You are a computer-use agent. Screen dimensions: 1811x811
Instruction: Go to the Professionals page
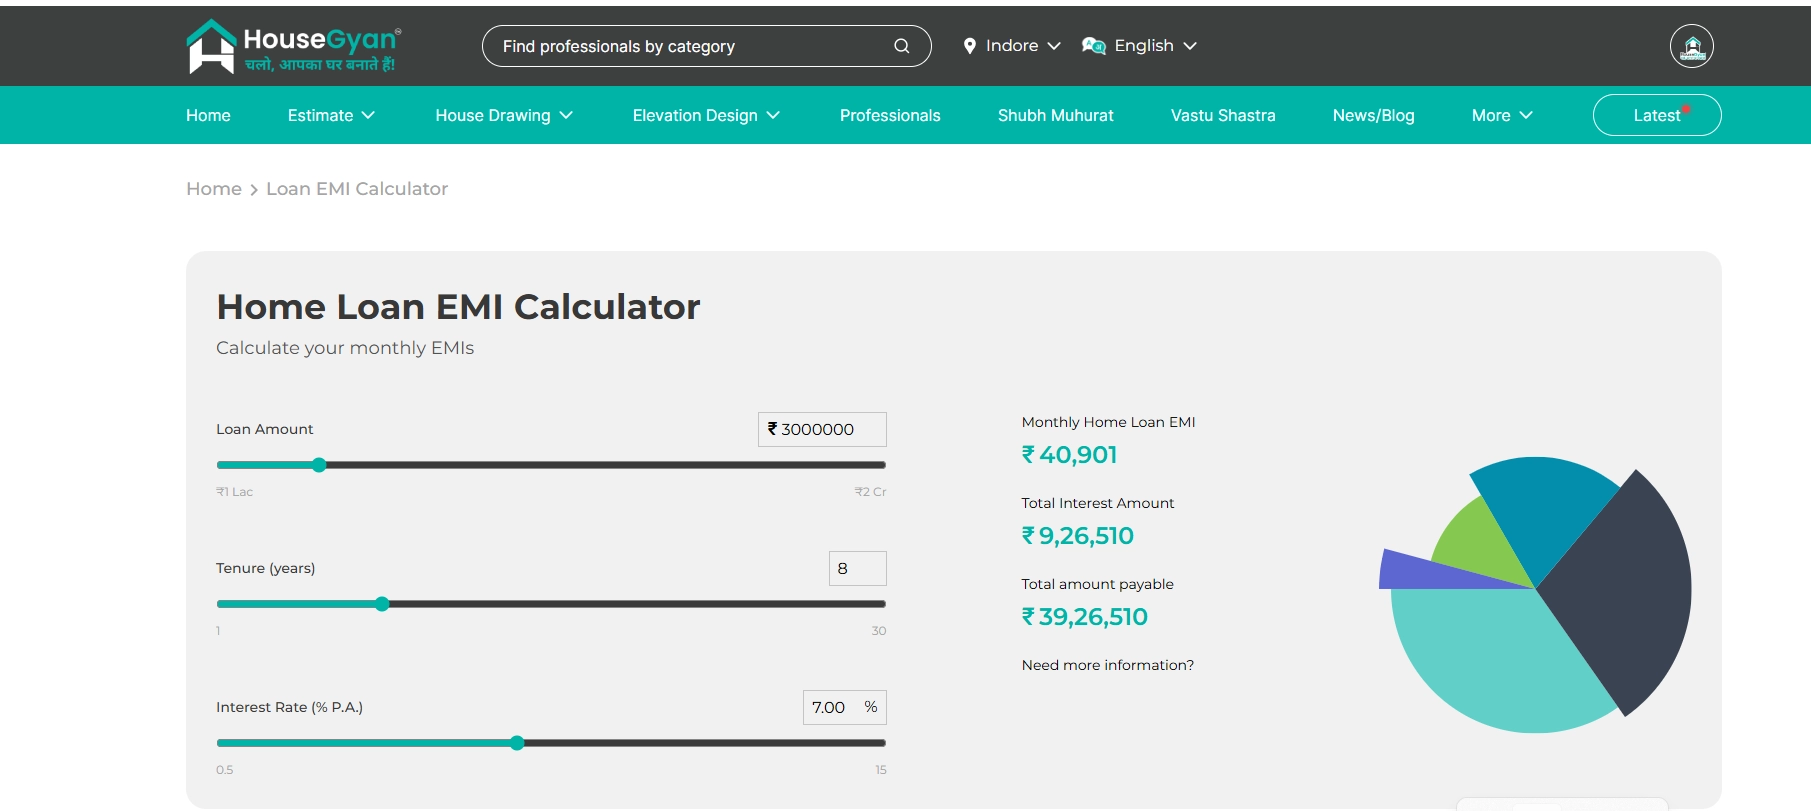pyautogui.click(x=890, y=115)
